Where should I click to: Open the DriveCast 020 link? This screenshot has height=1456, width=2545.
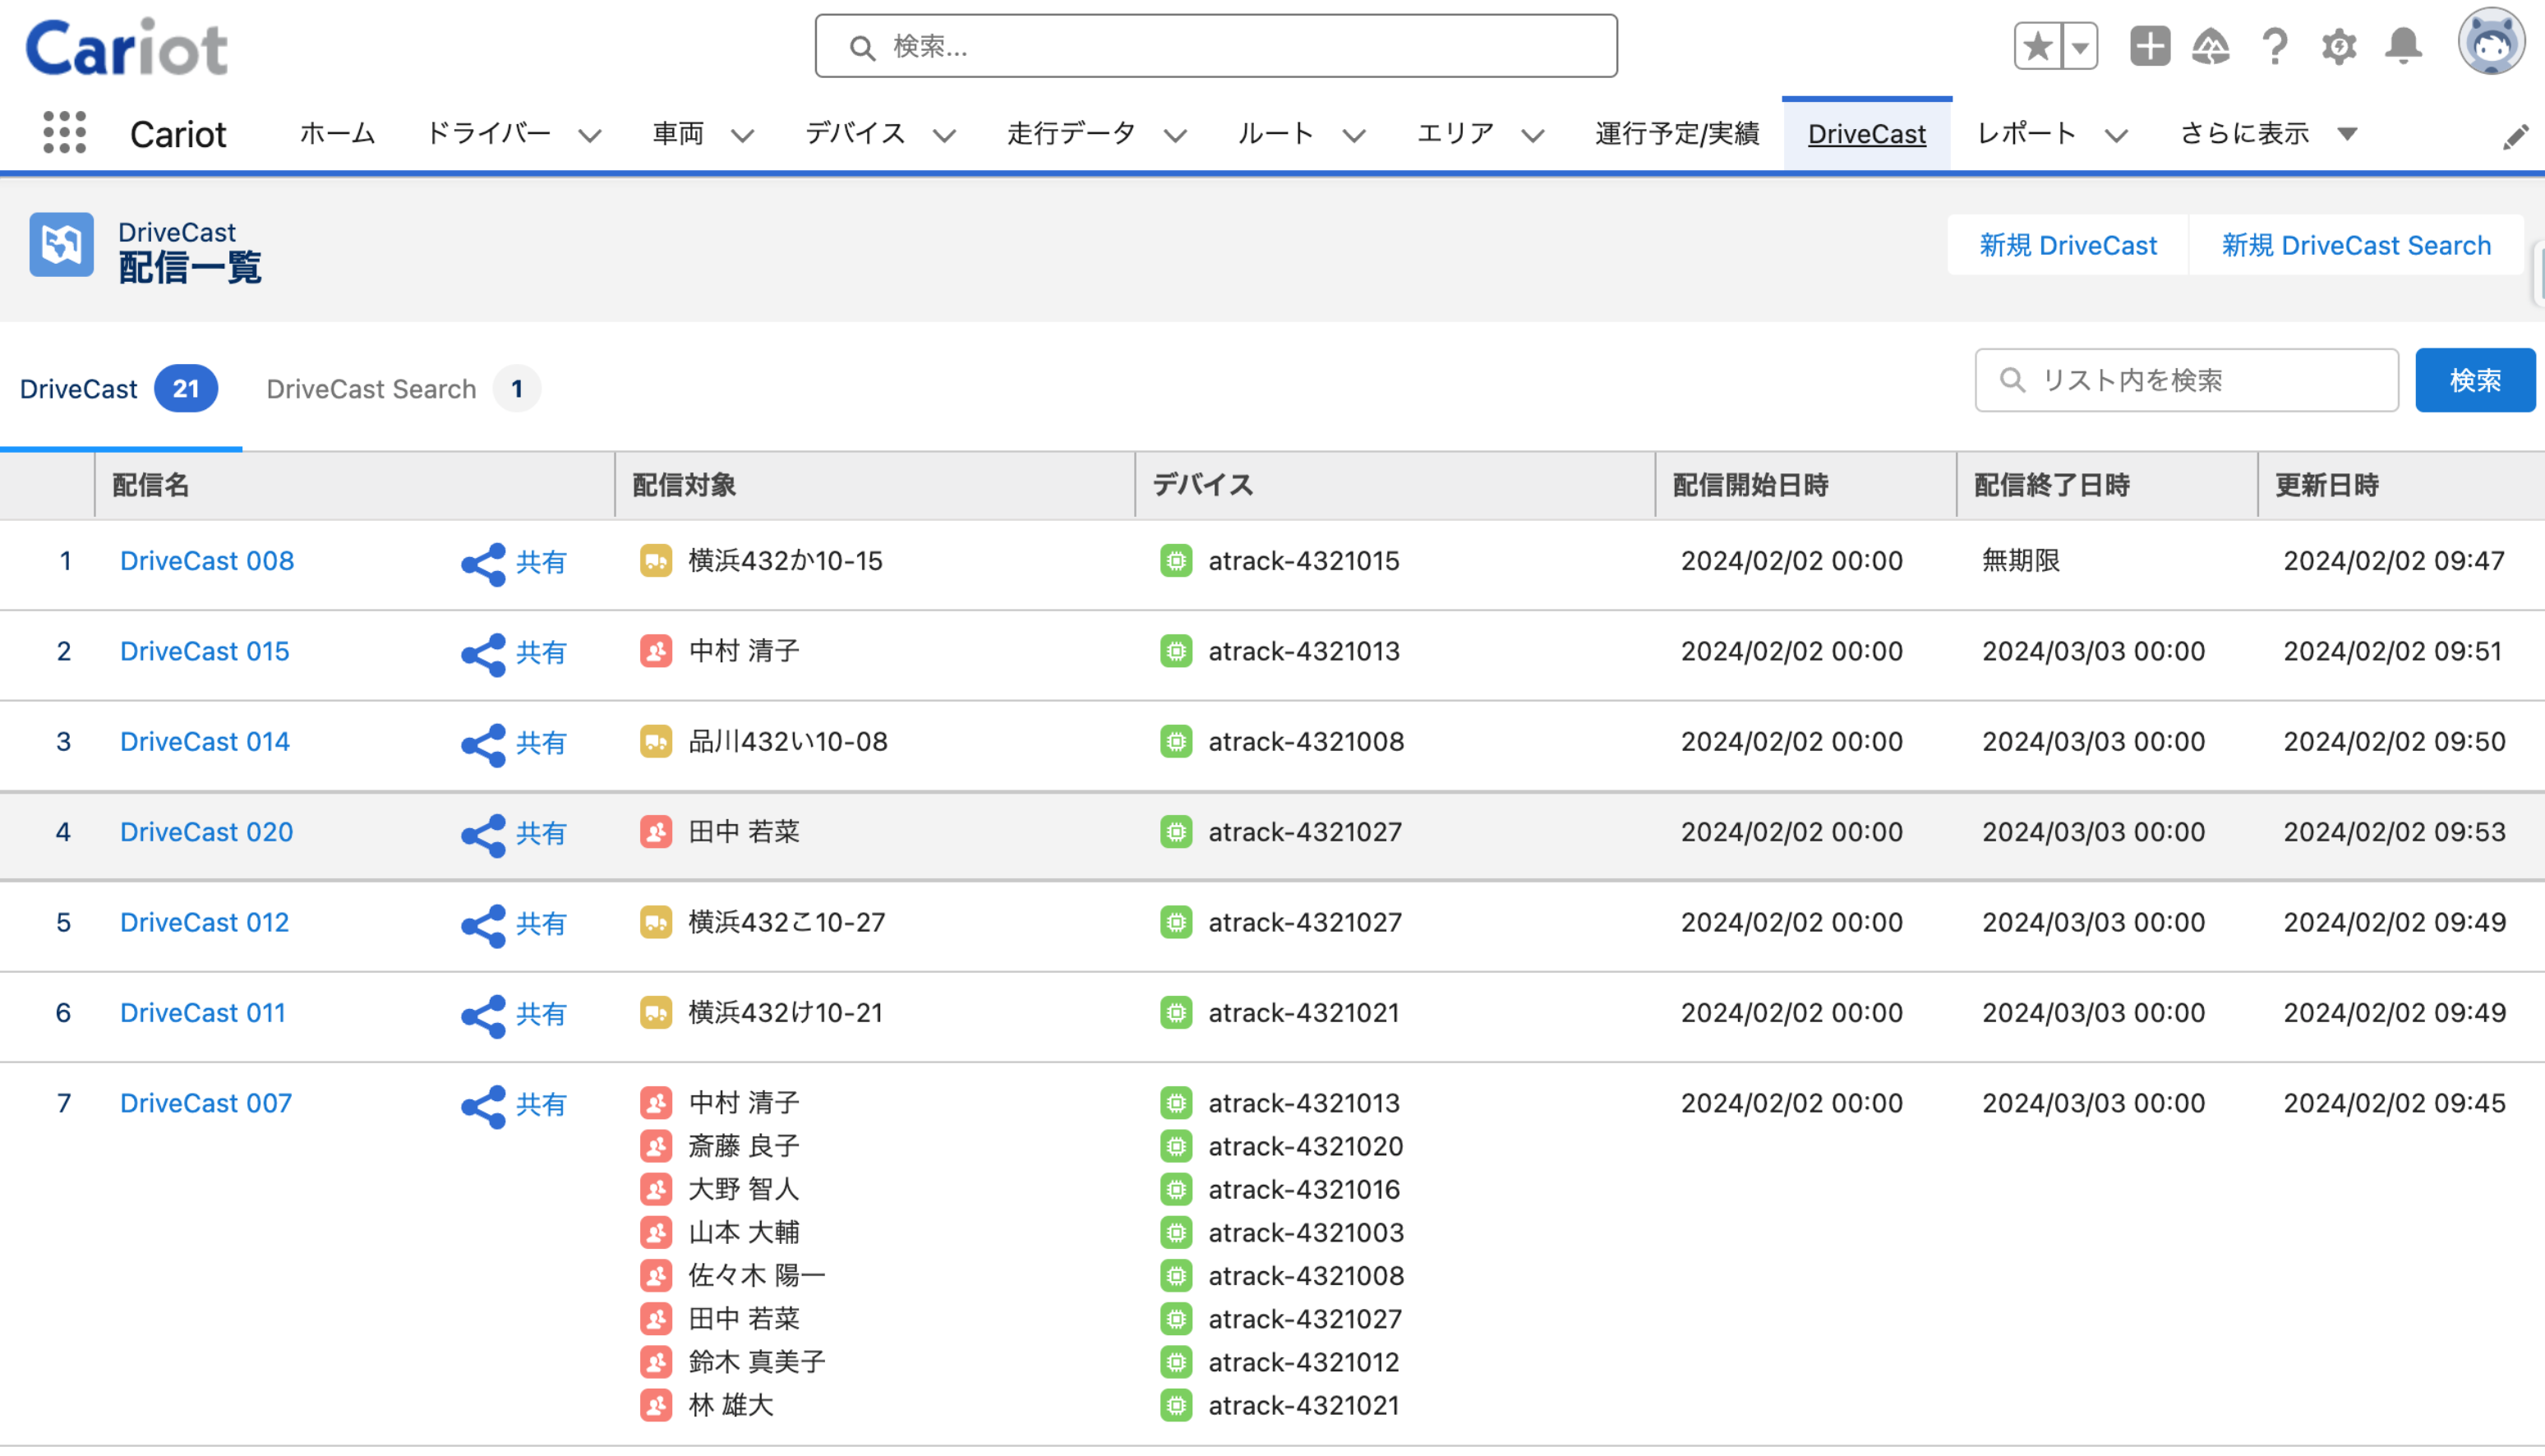point(206,832)
